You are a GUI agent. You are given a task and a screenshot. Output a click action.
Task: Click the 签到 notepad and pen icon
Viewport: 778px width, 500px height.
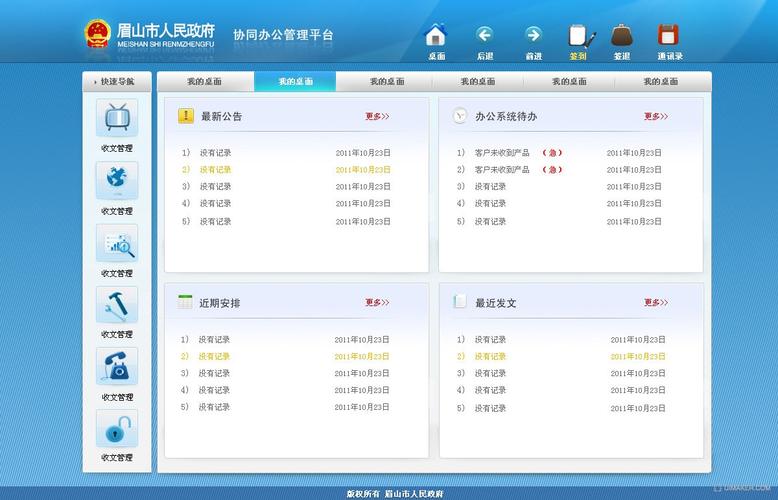581,36
